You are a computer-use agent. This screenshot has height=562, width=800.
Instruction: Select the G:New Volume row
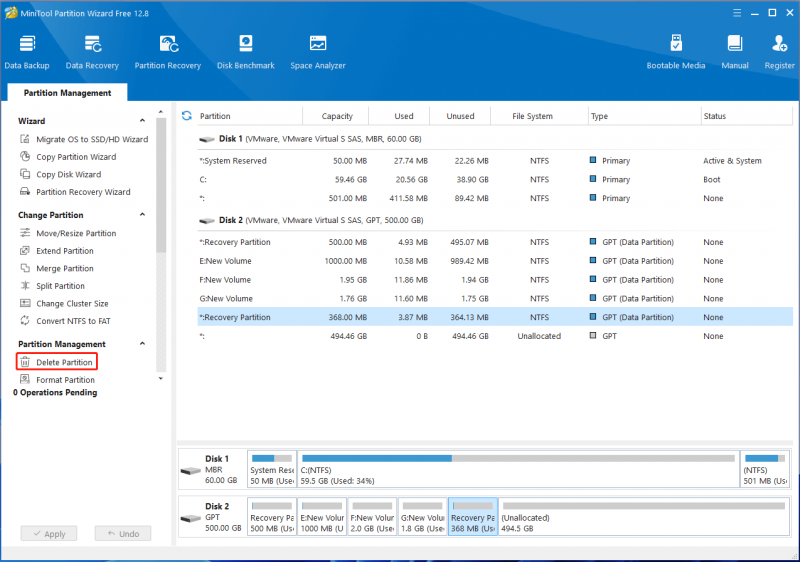point(495,299)
